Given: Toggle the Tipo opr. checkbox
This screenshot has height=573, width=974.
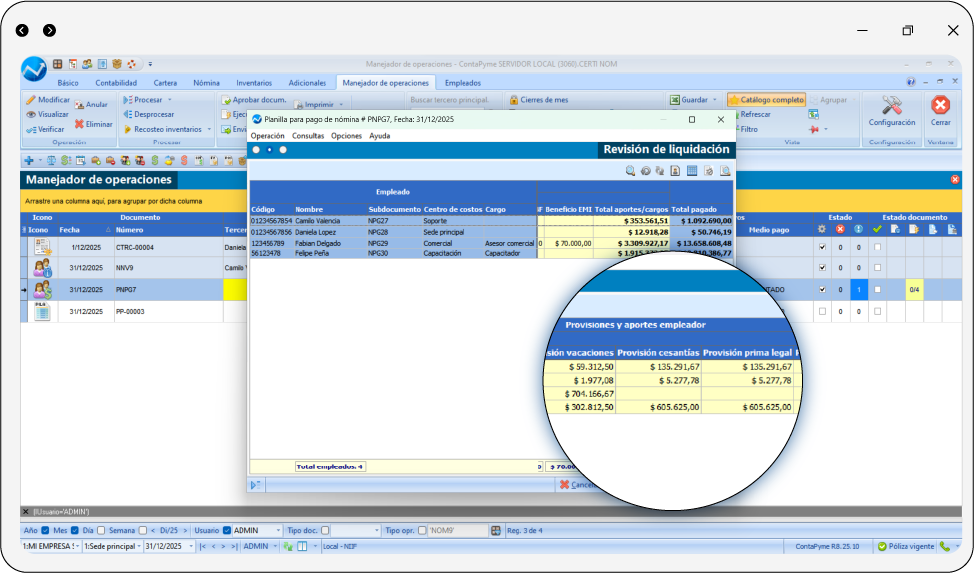Looking at the screenshot, I should pos(422,531).
